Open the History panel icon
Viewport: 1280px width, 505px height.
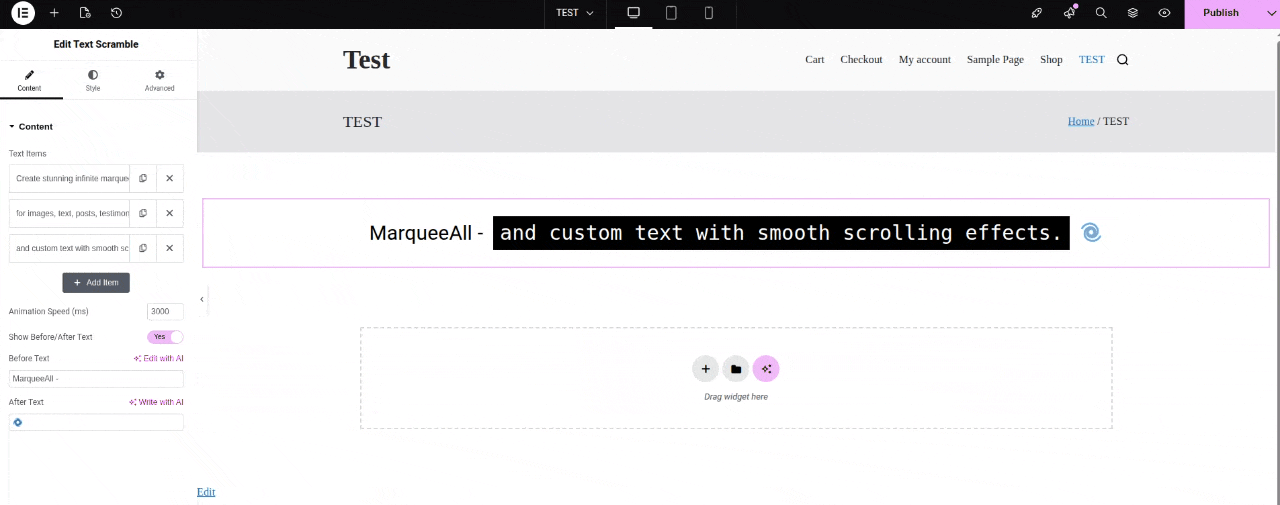pyautogui.click(x=116, y=13)
